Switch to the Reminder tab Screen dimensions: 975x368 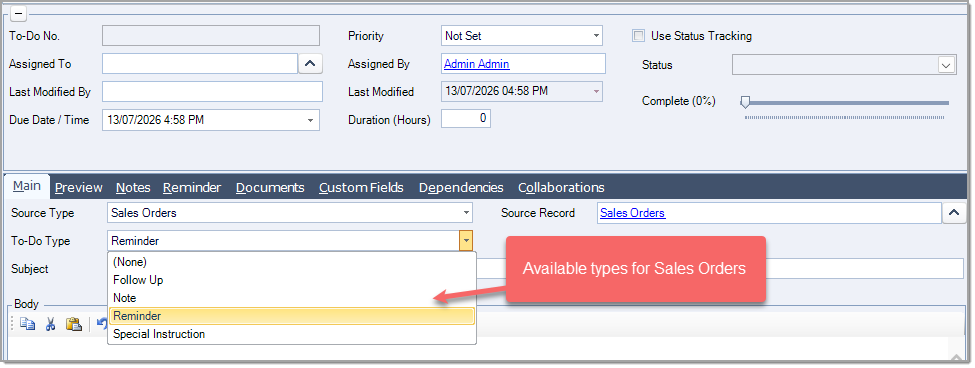(192, 187)
